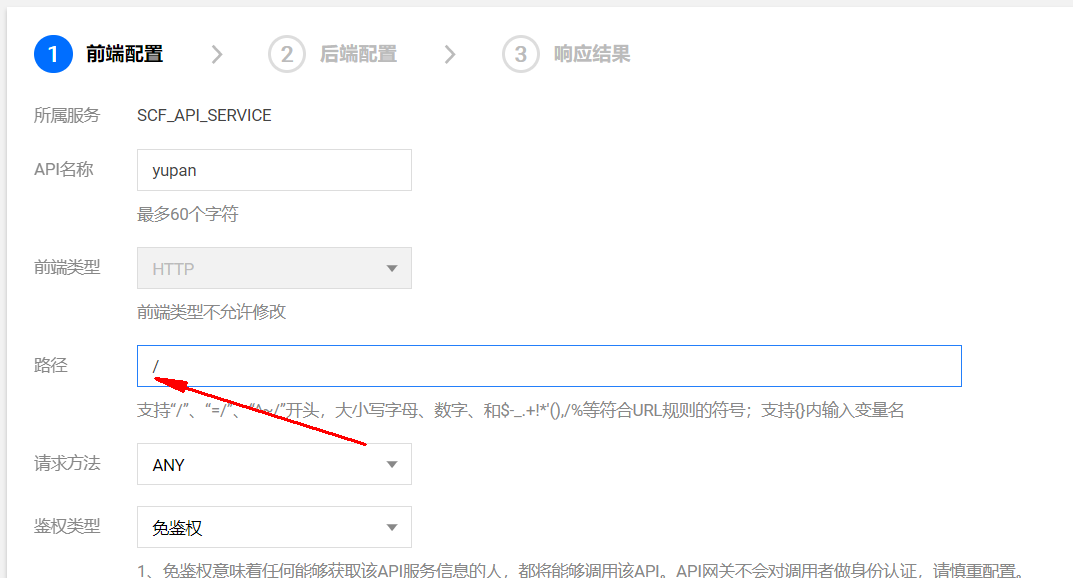Click the arrow icon in 鉴权类型 dropdown
The image size is (1073, 578).
391,528
